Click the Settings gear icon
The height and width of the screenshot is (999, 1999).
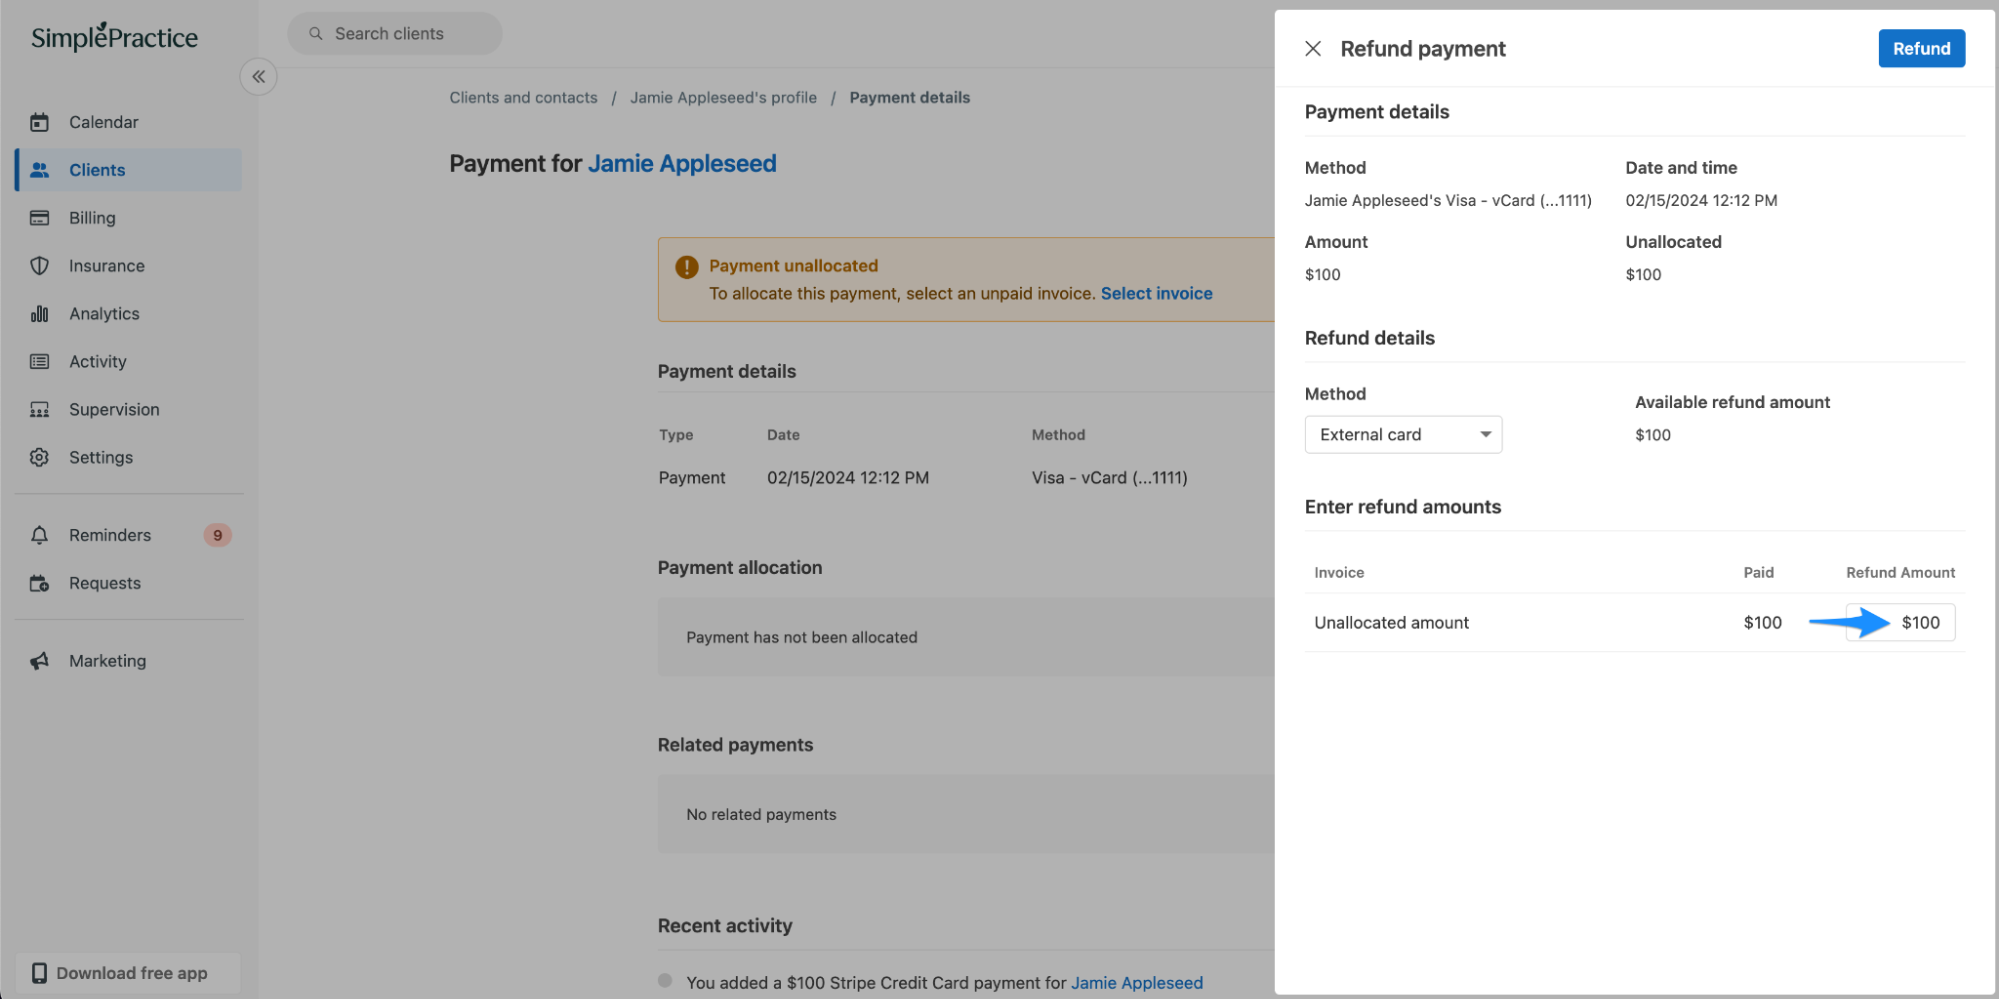(x=39, y=458)
